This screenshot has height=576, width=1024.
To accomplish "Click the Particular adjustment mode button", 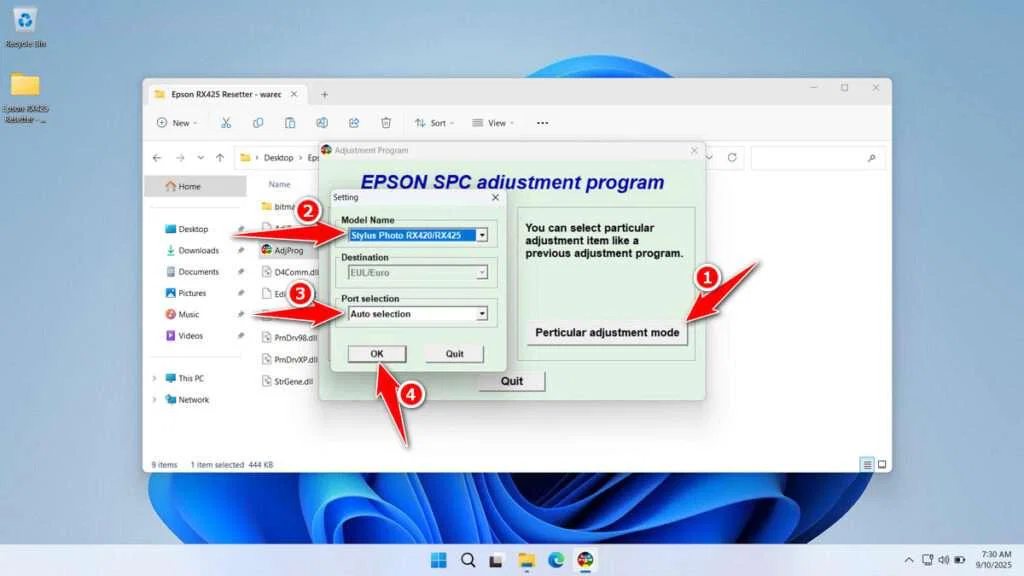I will [607, 330].
